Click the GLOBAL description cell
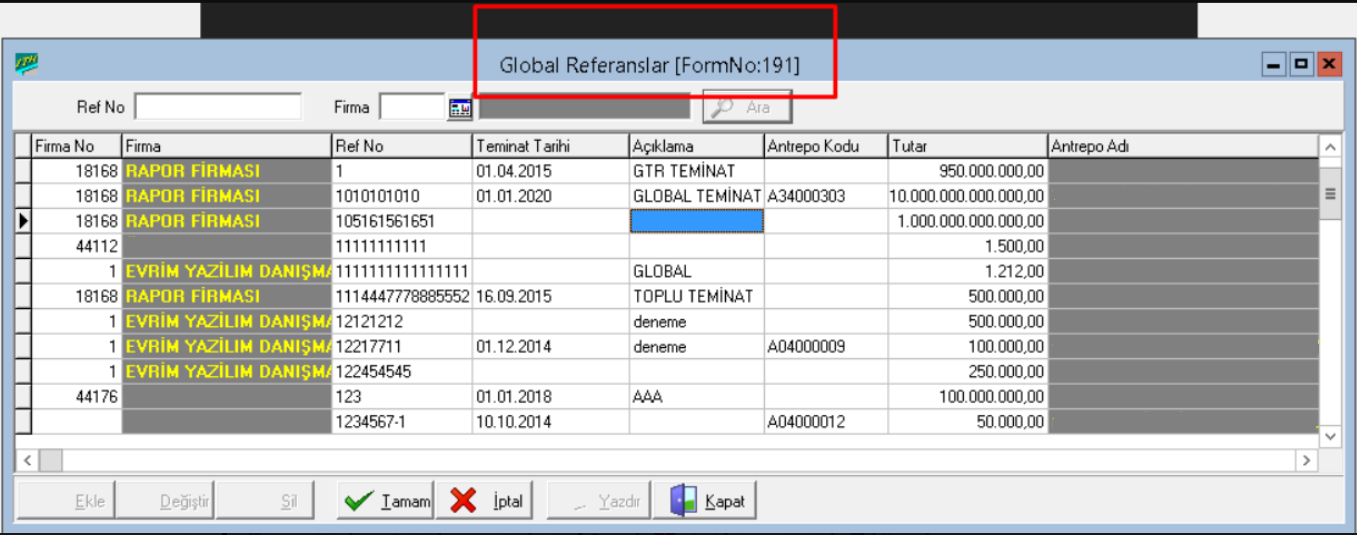The image size is (1357, 535). 697,271
